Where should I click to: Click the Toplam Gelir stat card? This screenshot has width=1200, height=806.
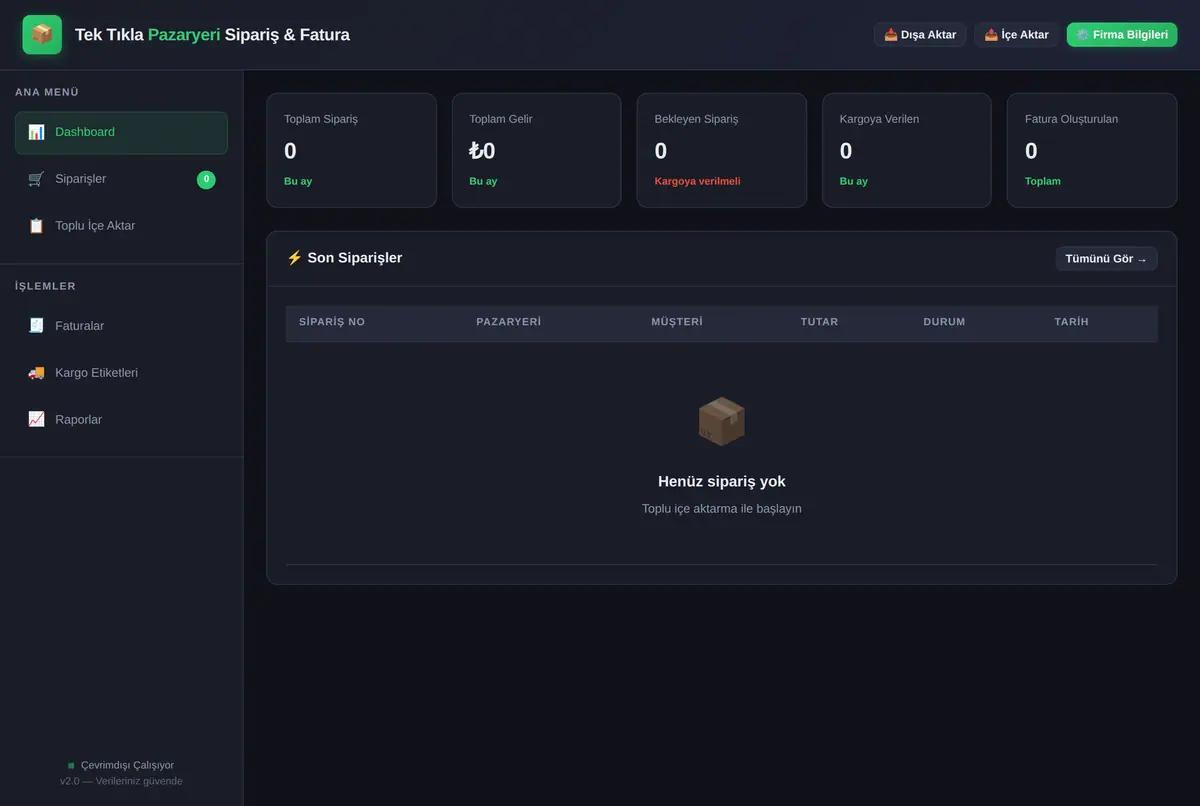(537, 150)
